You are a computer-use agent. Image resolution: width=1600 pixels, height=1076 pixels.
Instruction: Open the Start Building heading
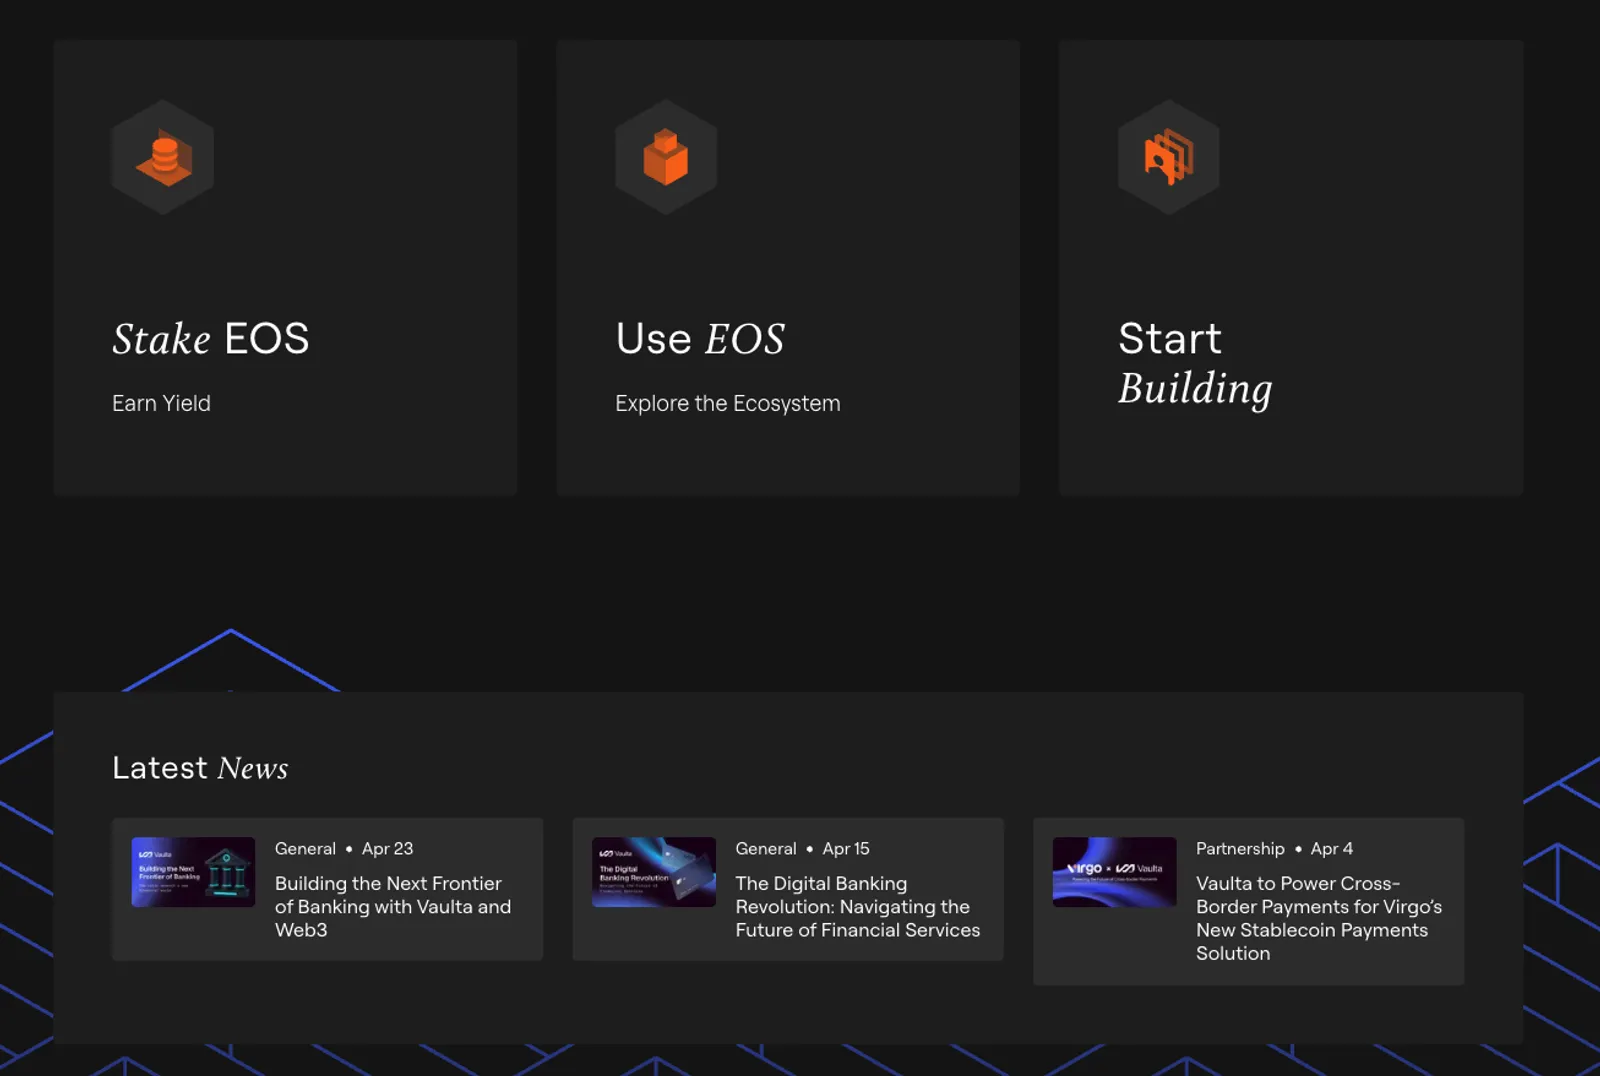tap(1195, 363)
